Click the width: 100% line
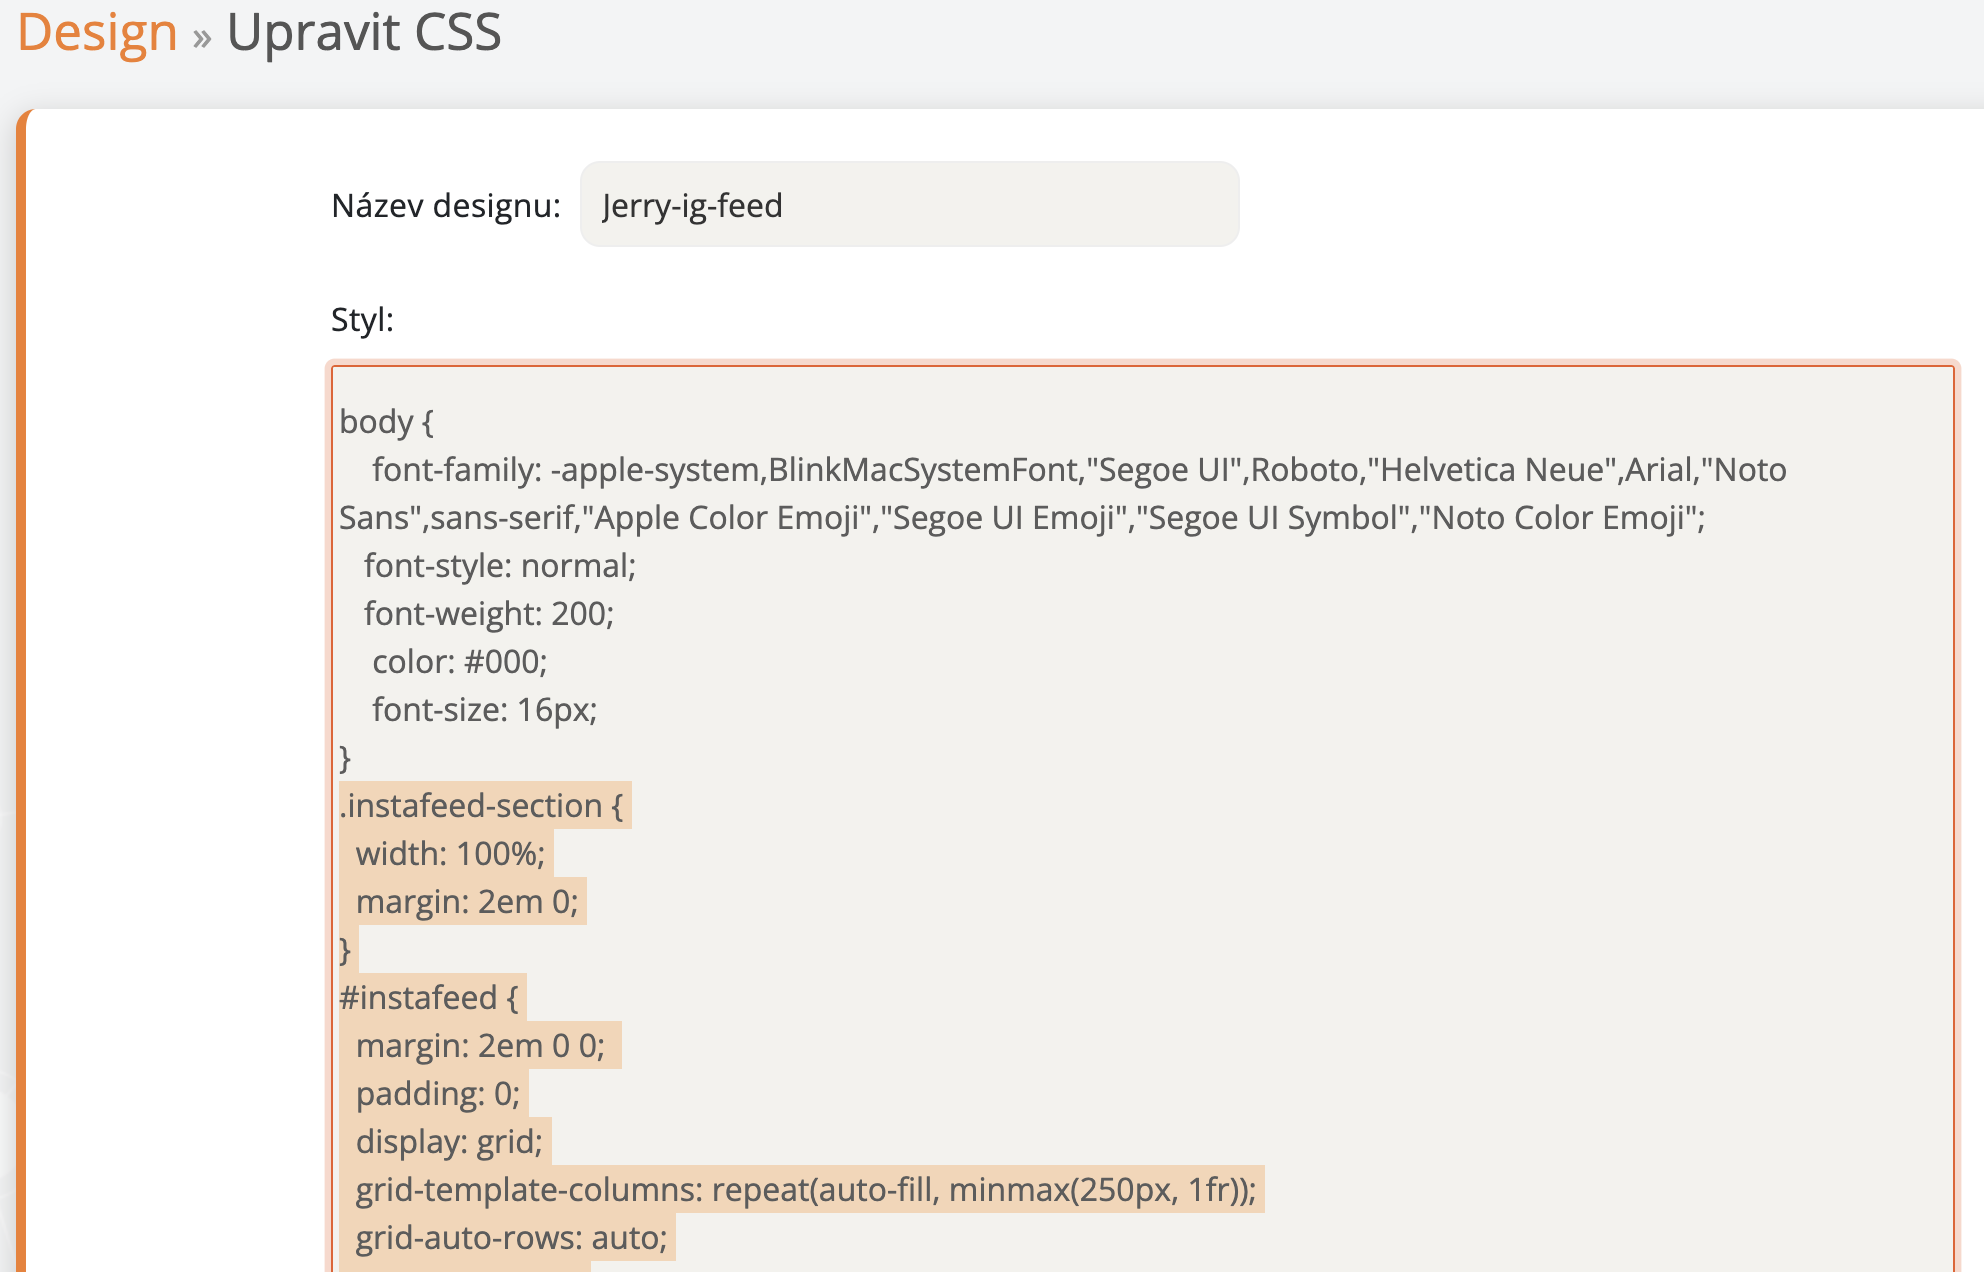The image size is (1984, 1272). point(450,854)
